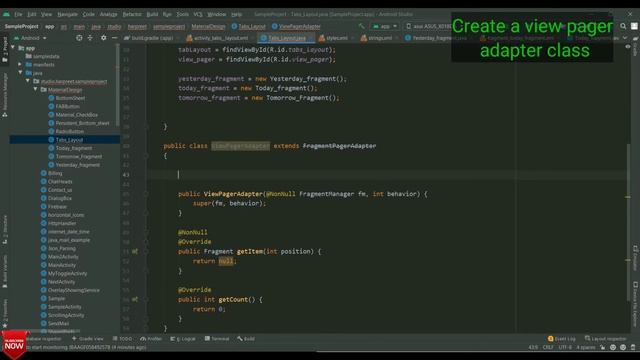Click ViewPagerAdapter breadcrumb in navigation bar
The height and width of the screenshot is (360, 640).
[296, 26]
